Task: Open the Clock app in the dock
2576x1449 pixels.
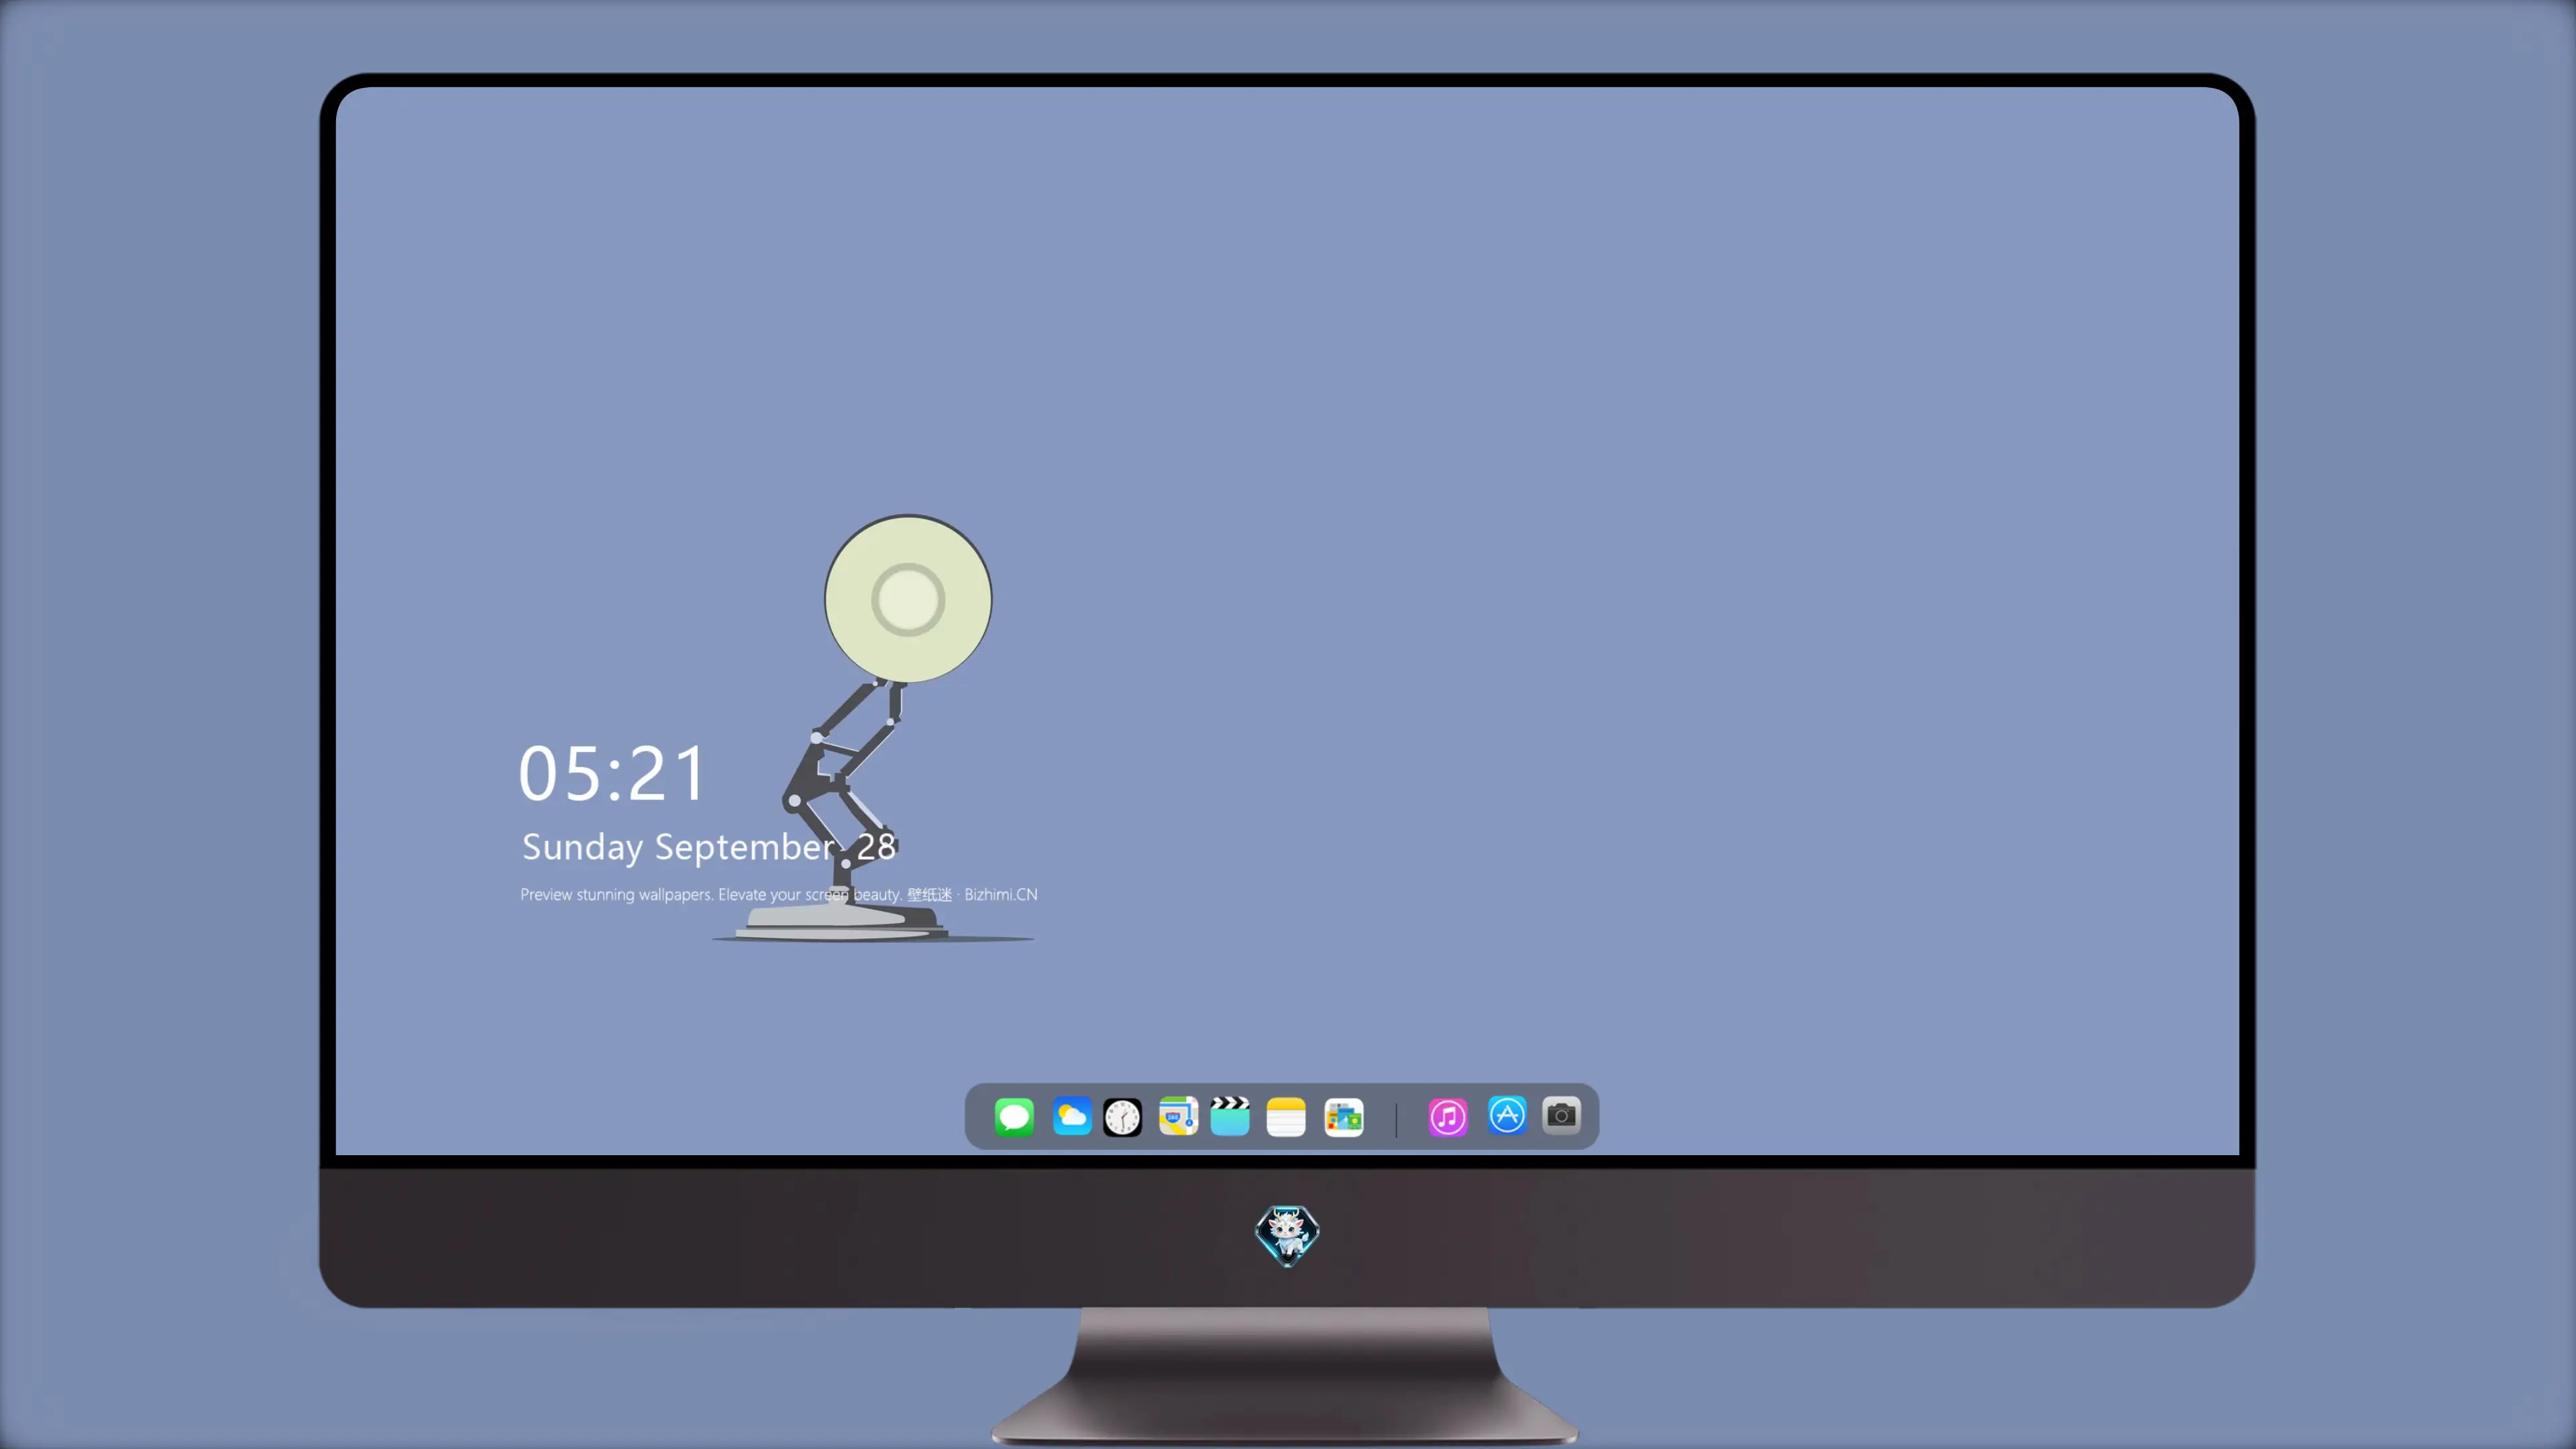Action: 1122,1117
